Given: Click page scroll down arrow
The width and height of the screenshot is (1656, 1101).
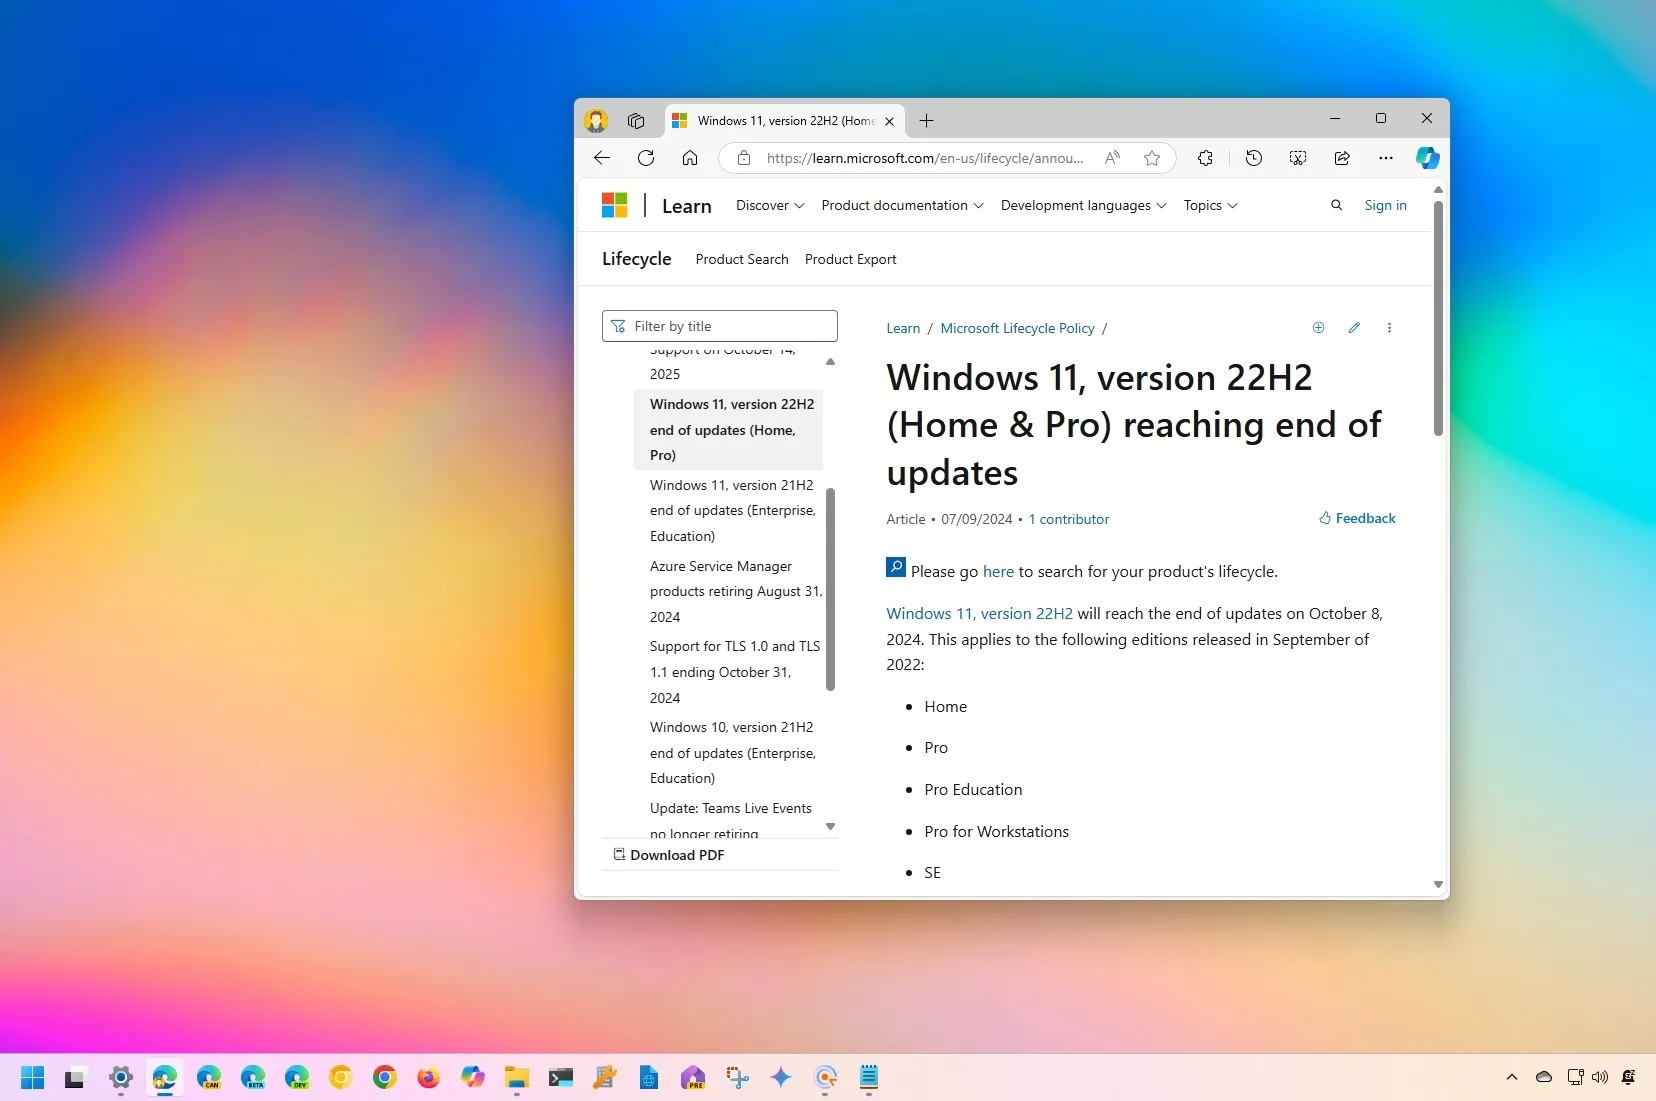Looking at the screenshot, I should tap(1438, 885).
